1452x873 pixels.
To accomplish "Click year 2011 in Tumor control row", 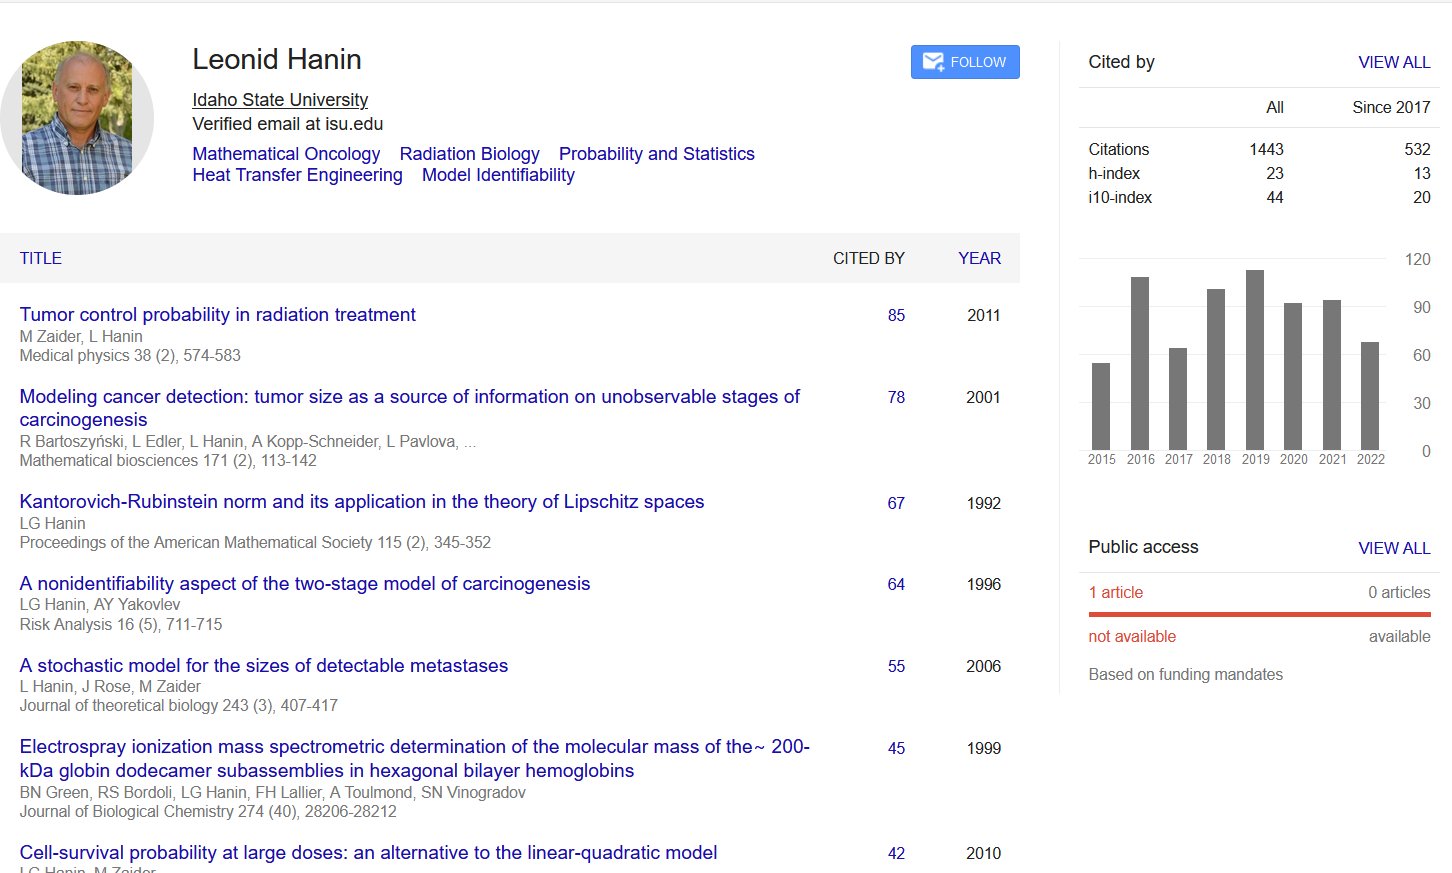I will 984,315.
